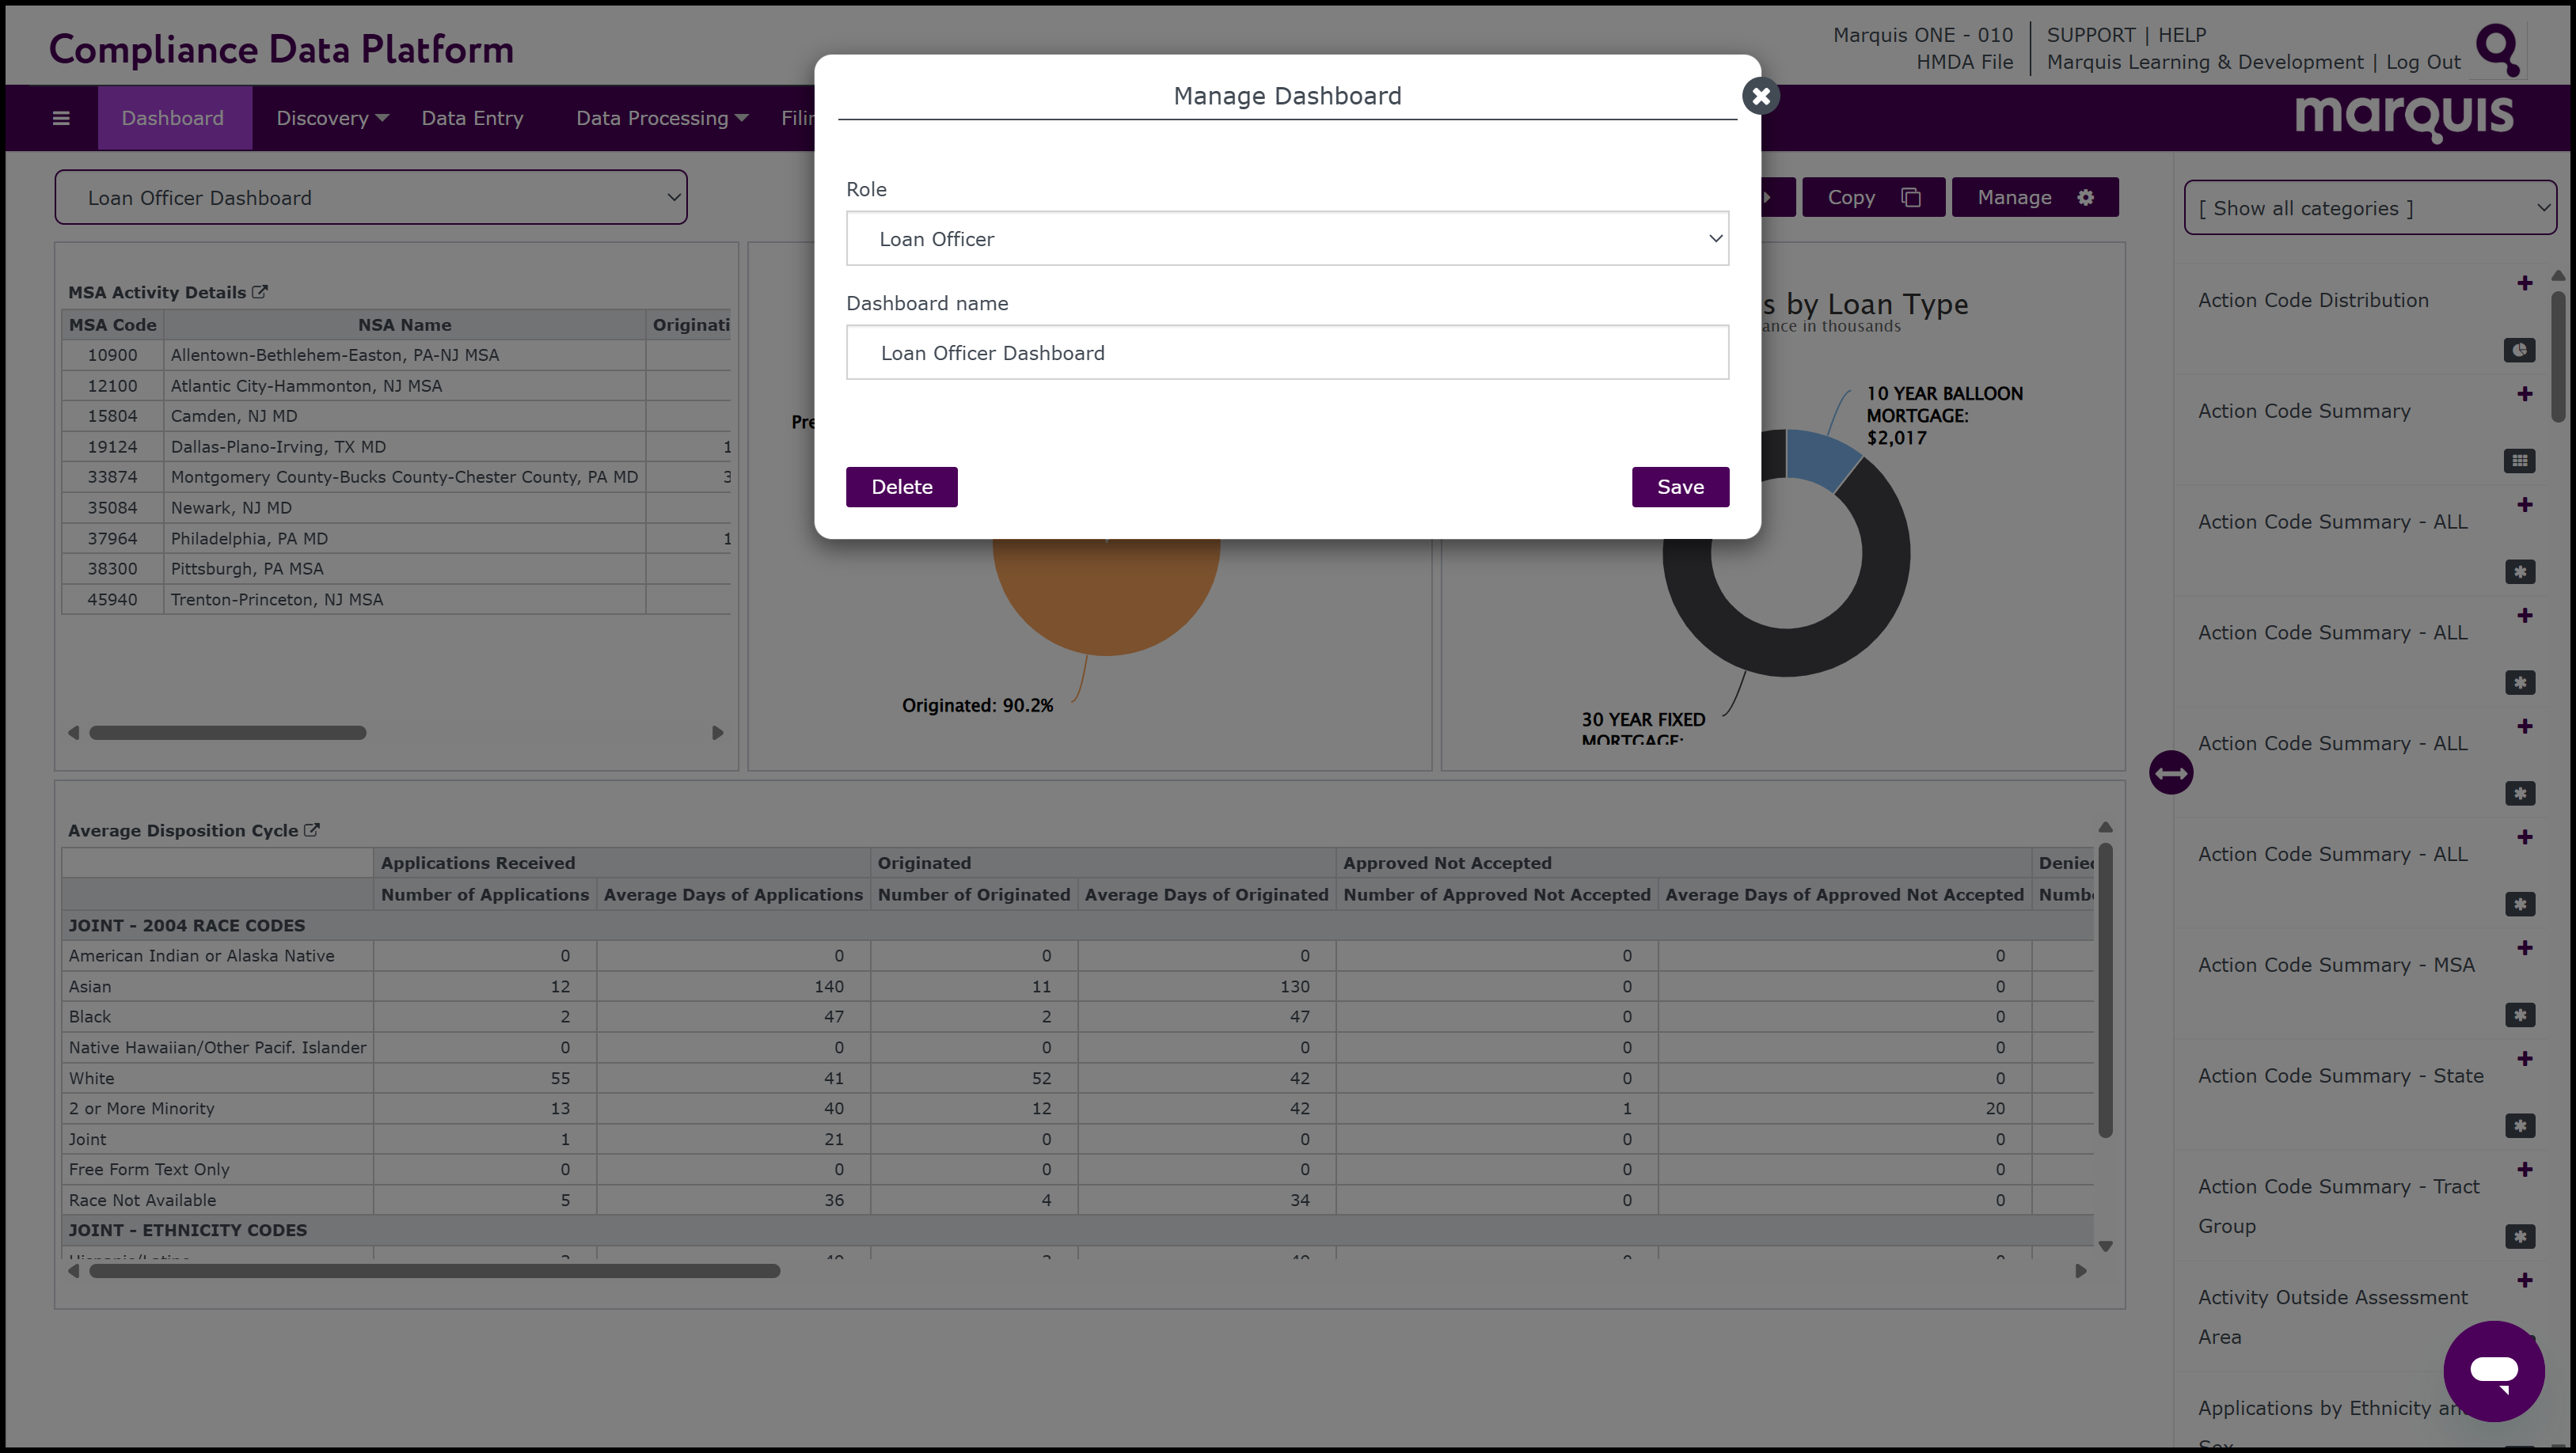Click into the Dashboard name text field

coord(1287,353)
